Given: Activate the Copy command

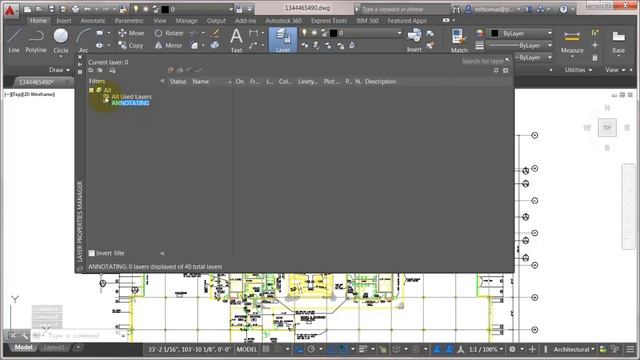Looking at the screenshot, I should pos(131,45).
